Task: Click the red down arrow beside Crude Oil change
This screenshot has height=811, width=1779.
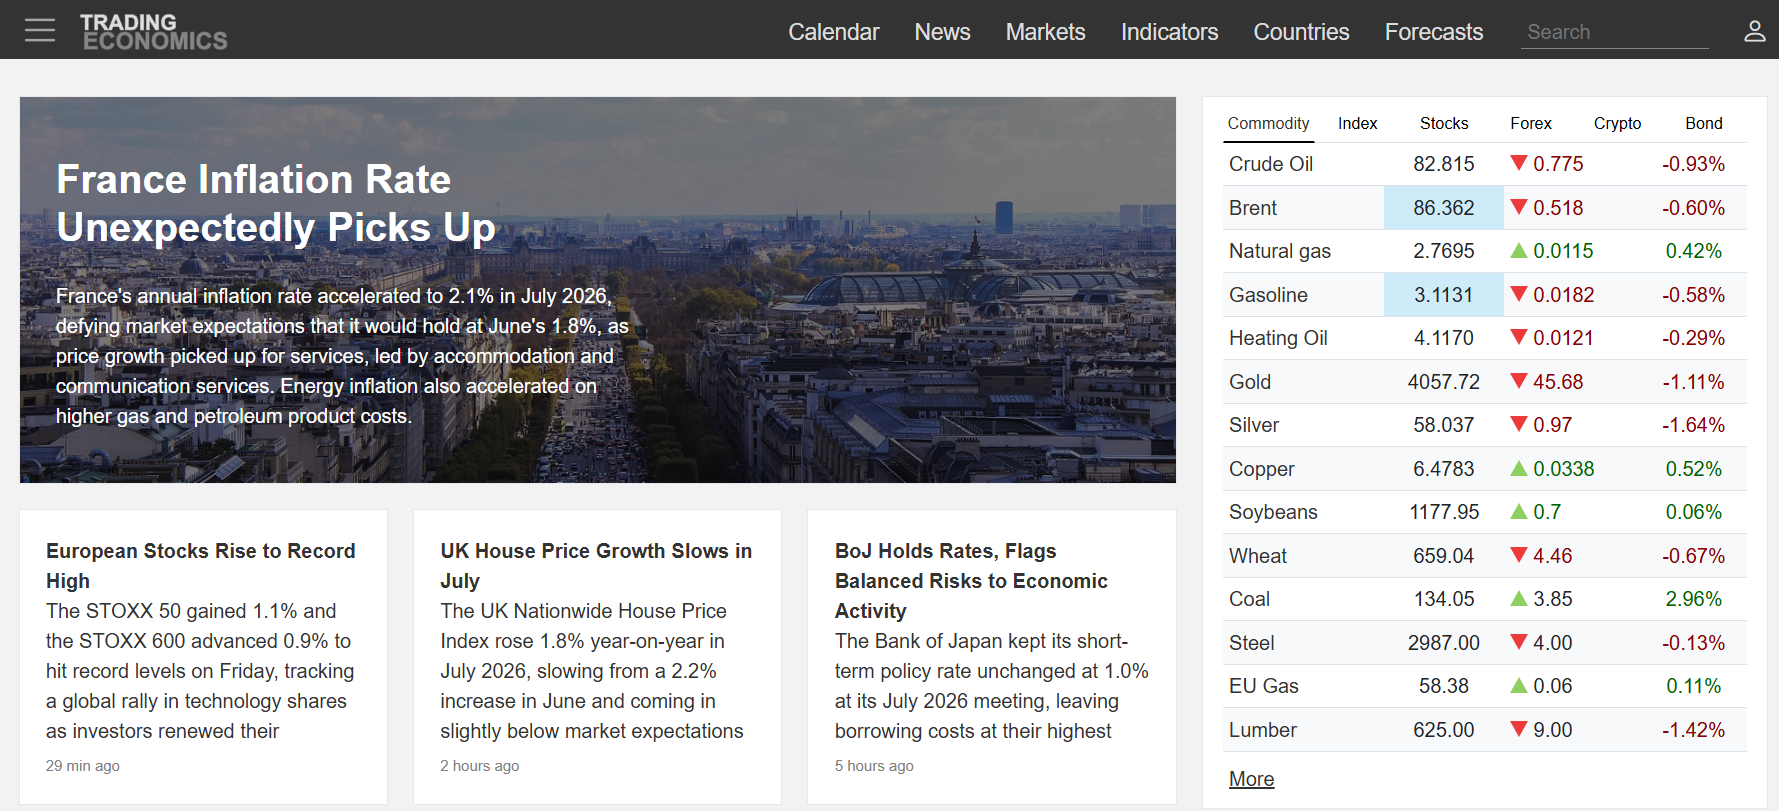Action: [1519, 163]
